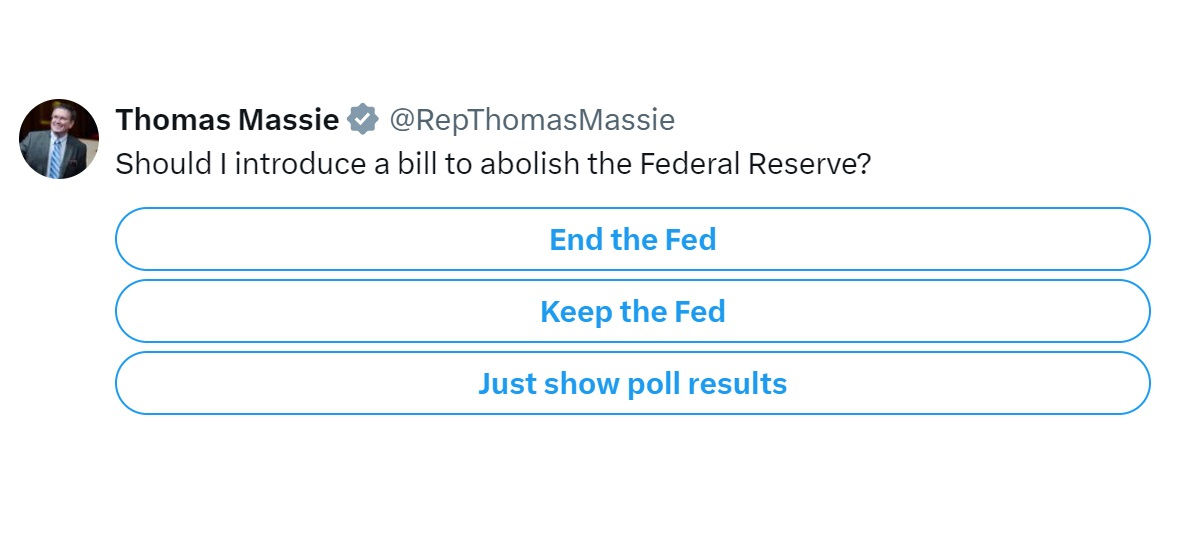
Task: Click the blue verified badge icon
Action: coord(362,121)
